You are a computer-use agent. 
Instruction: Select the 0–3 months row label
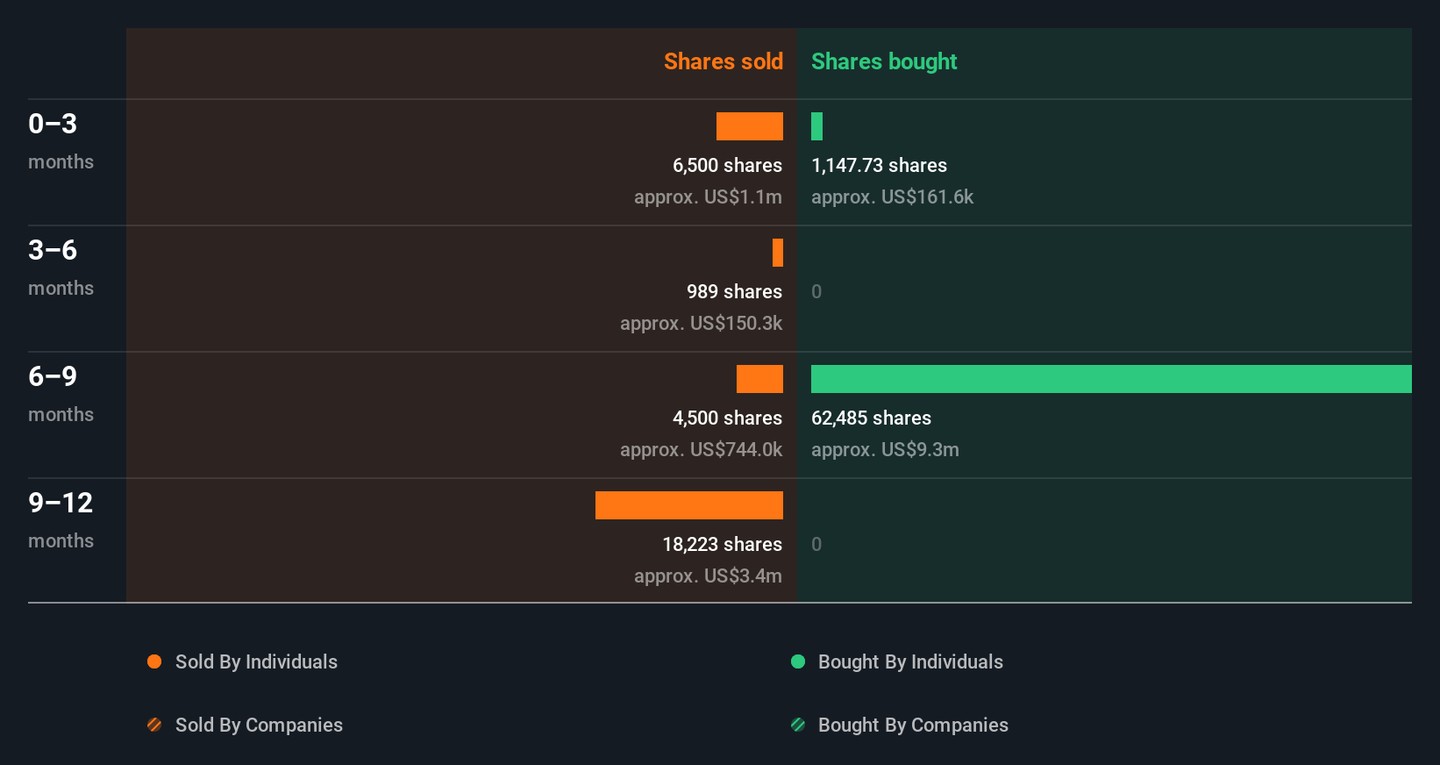(x=53, y=124)
